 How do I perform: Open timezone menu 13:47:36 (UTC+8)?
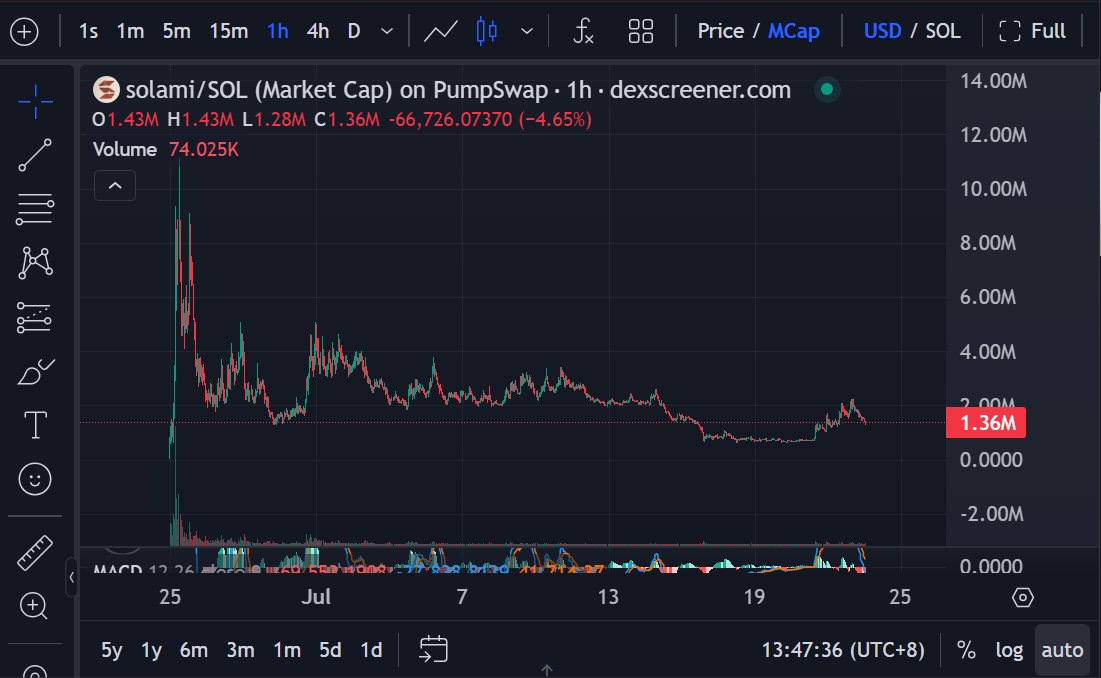[843, 650]
